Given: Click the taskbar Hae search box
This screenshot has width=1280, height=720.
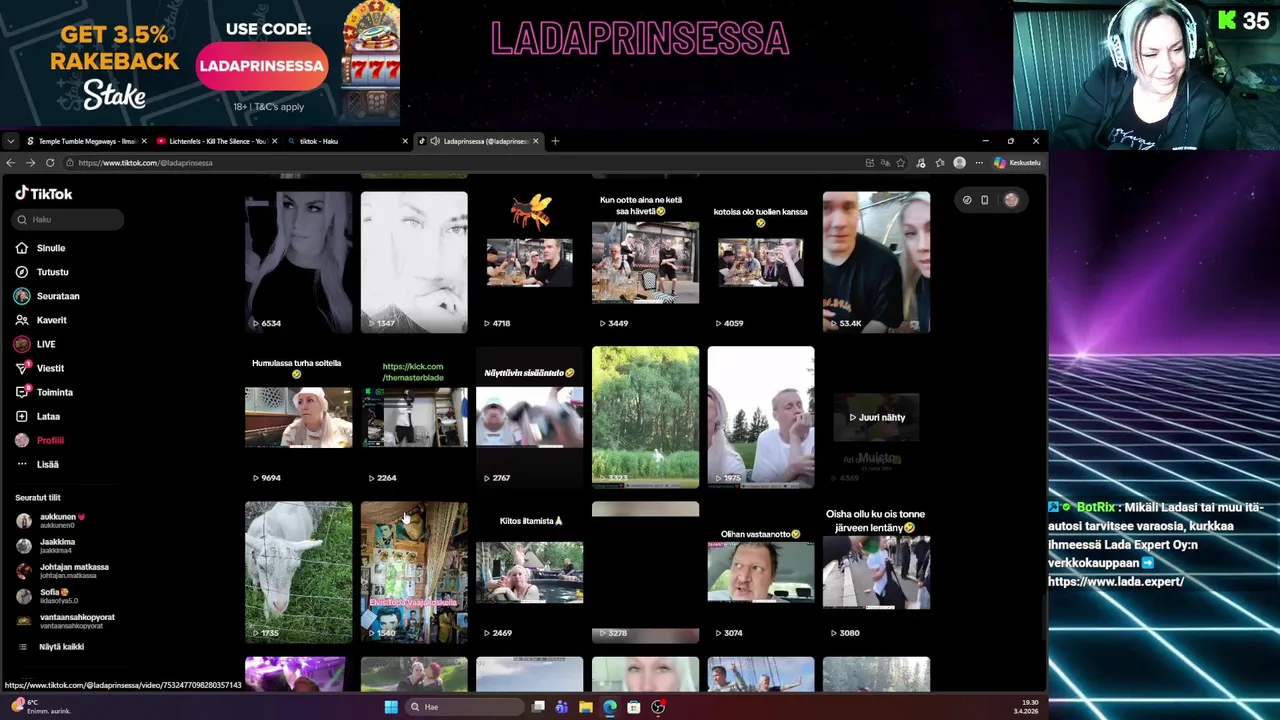Looking at the screenshot, I should click(x=464, y=707).
